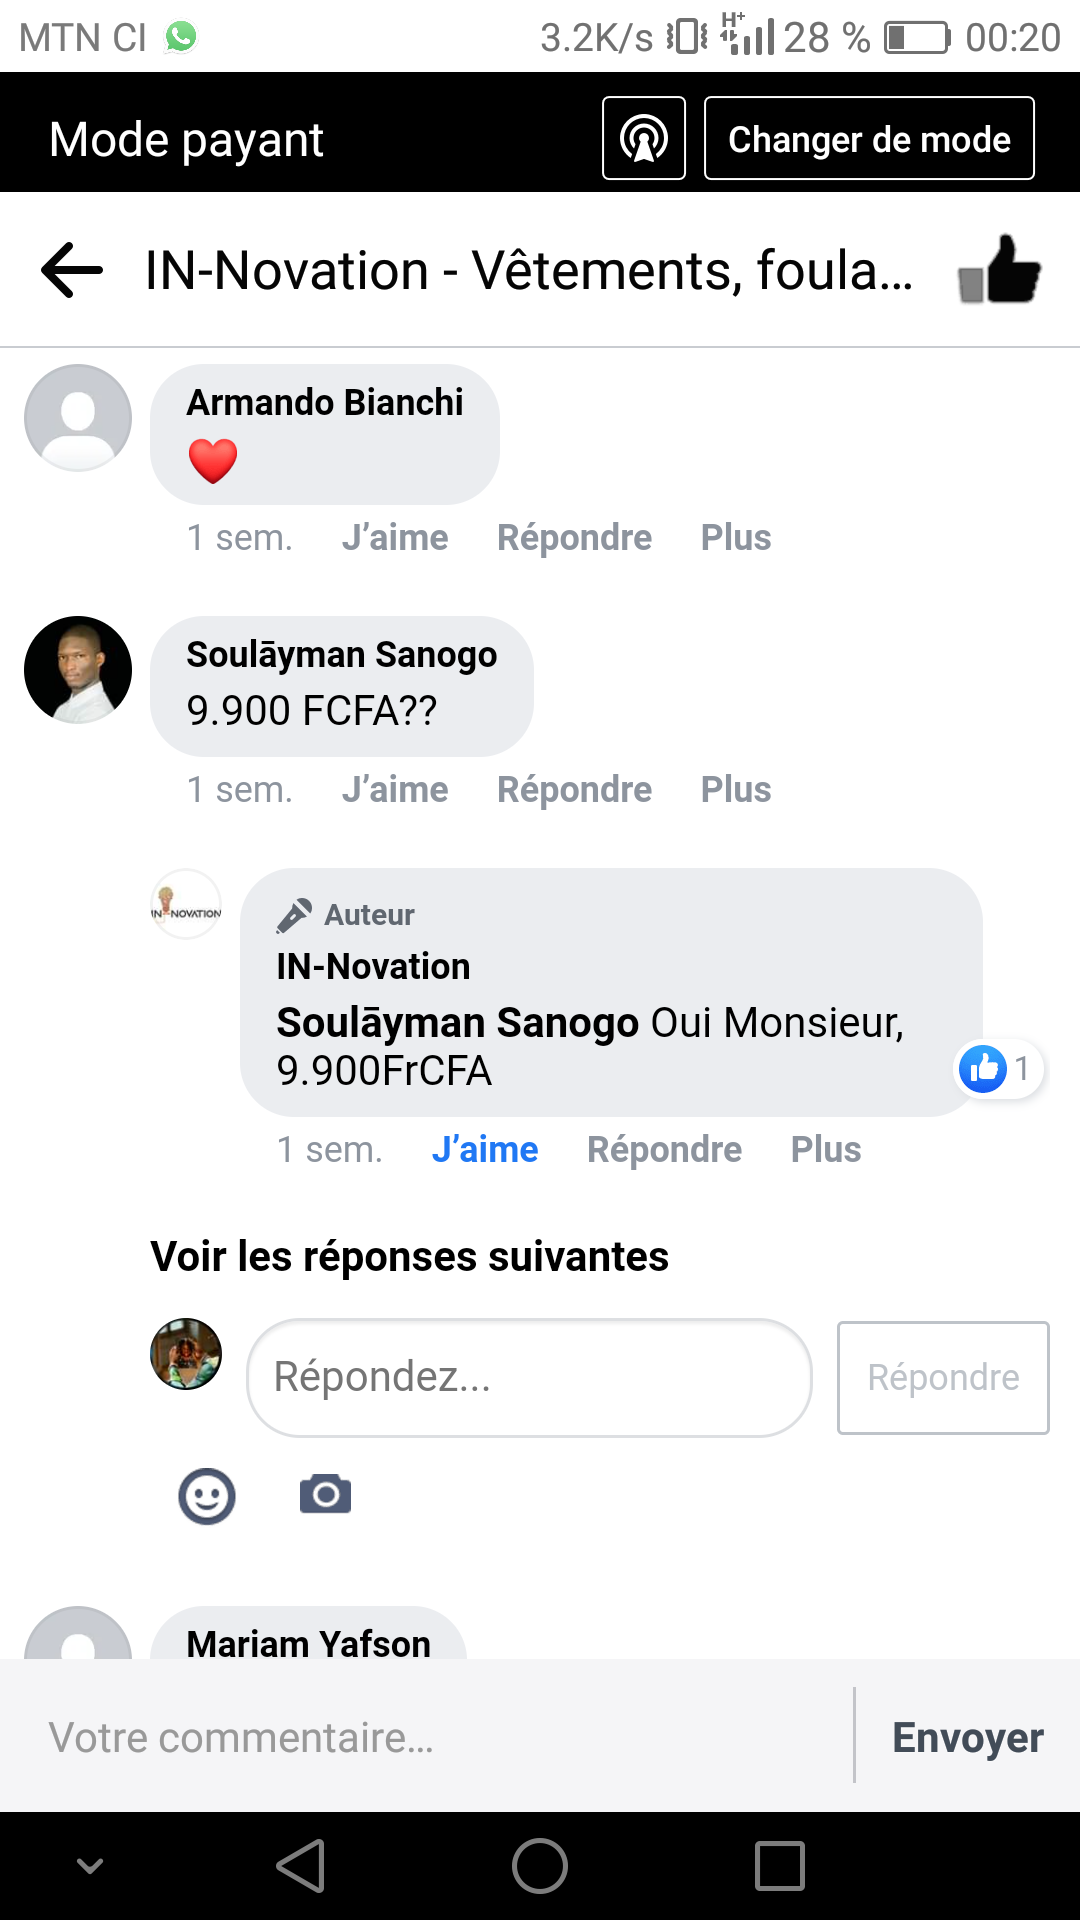Expand Voir les réponses suivantes
Screen dimensions: 1080x1920
[409, 1257]
